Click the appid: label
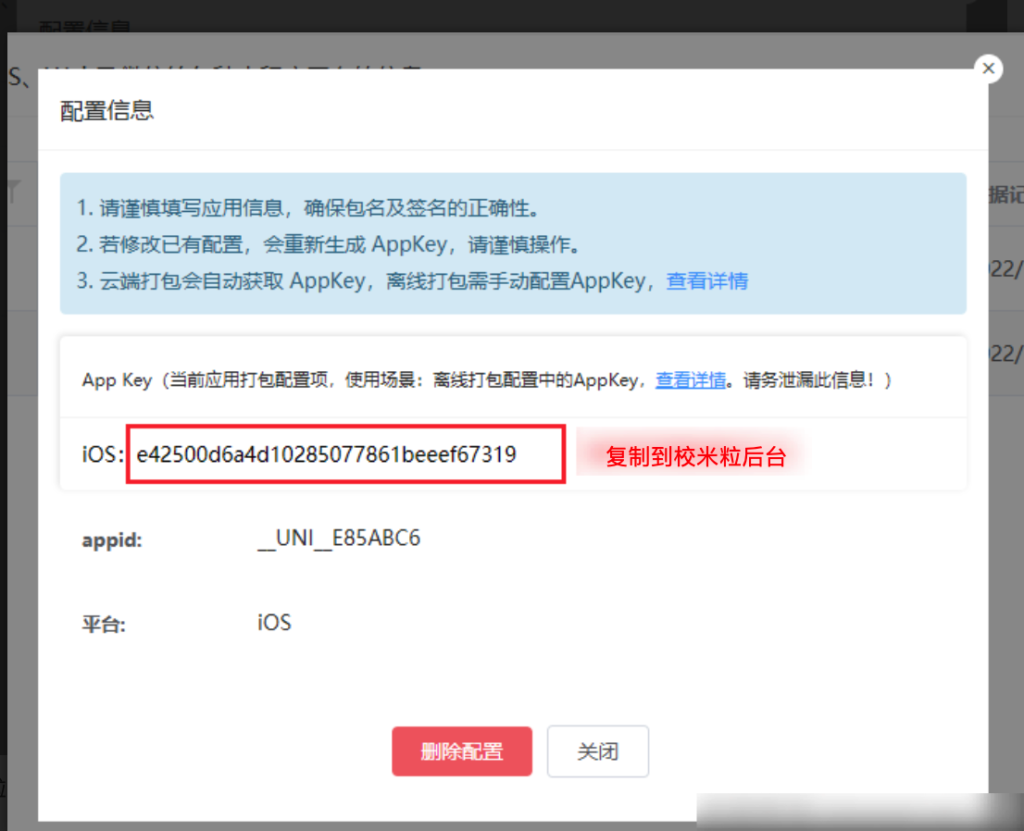 coord(112,541)
